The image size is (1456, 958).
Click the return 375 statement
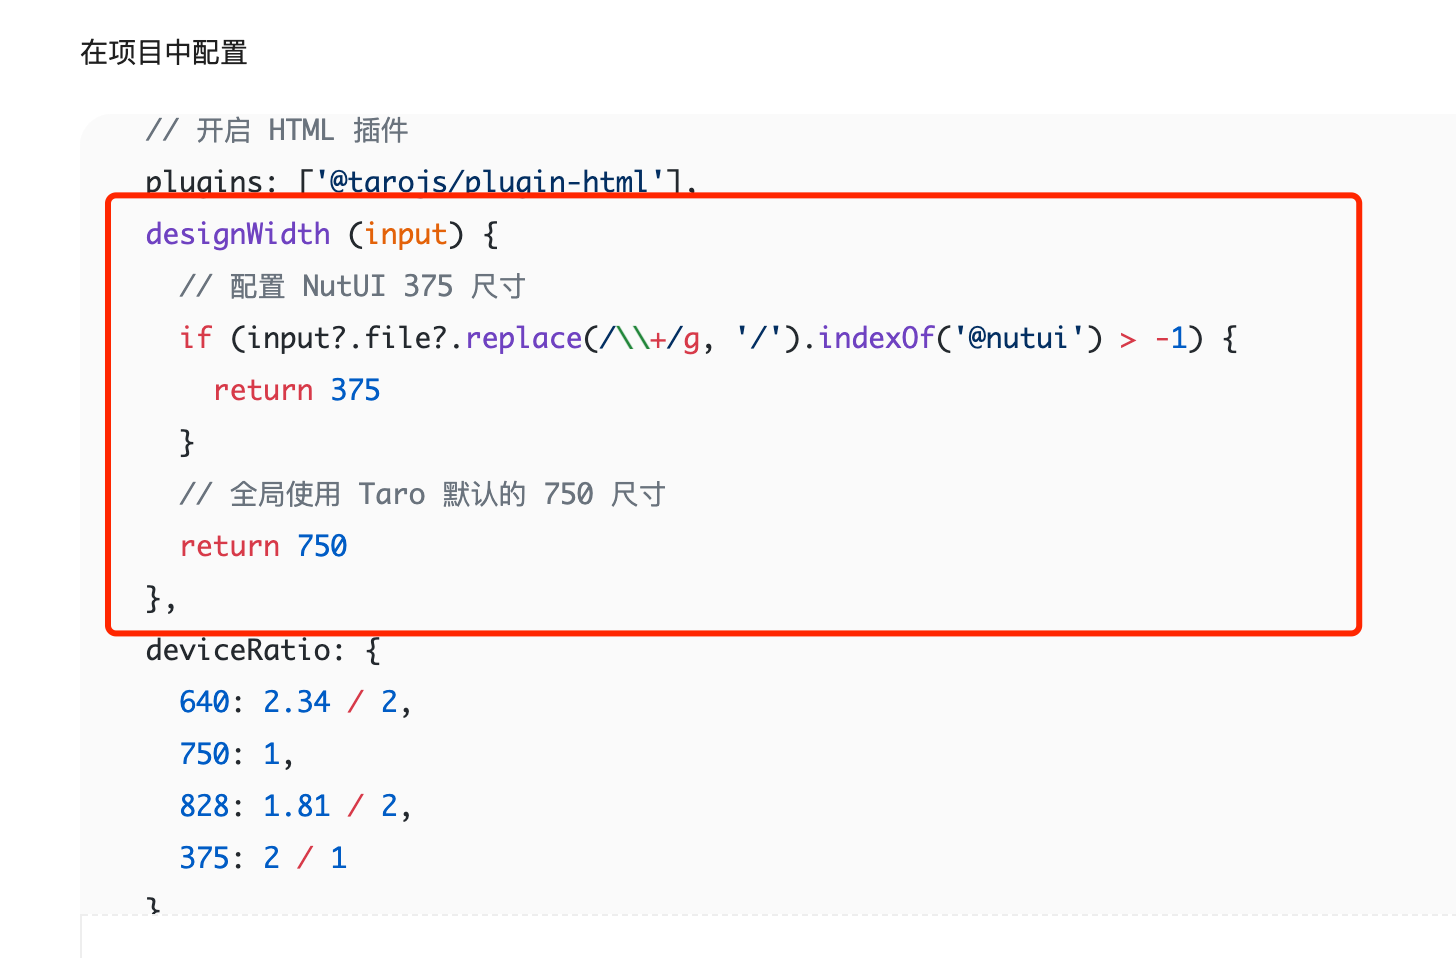[297, 390]
